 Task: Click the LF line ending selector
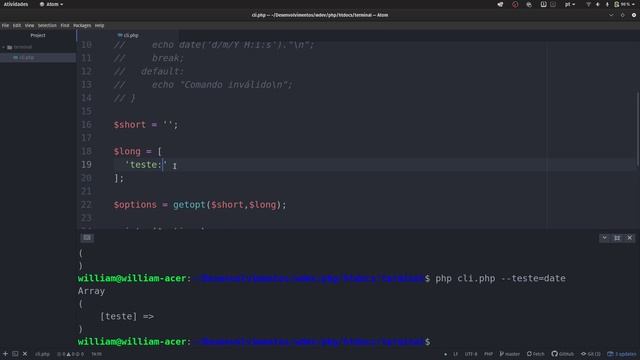[456, 354]
